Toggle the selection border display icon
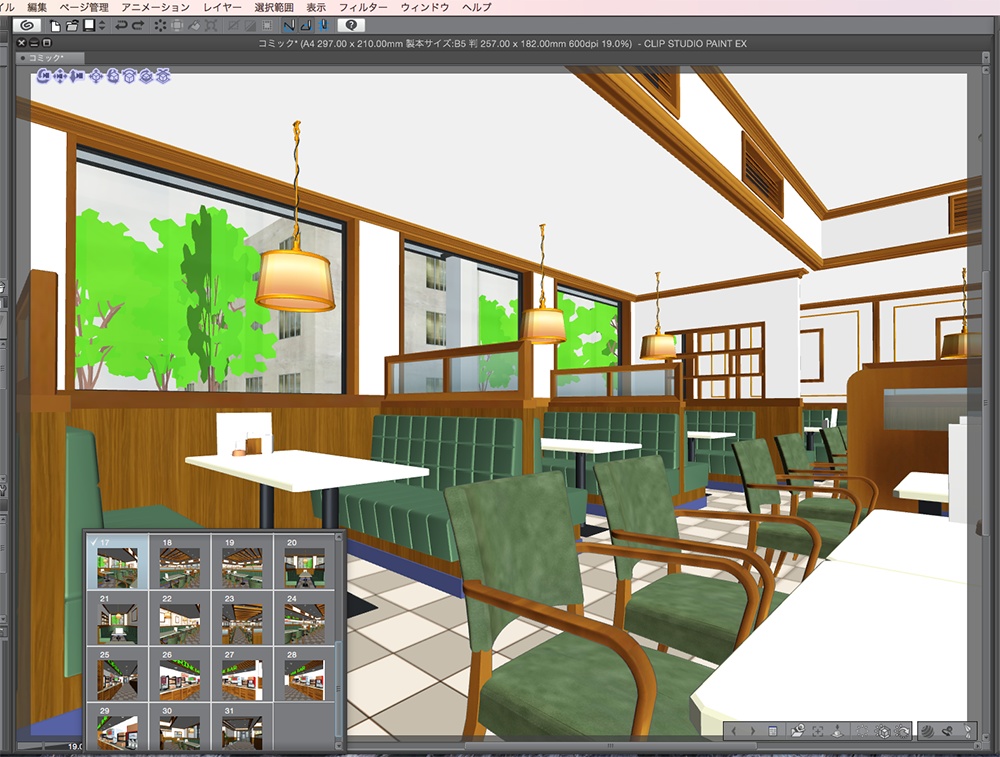This screenshot has height=757, width=1000. [x=267, y=26]
